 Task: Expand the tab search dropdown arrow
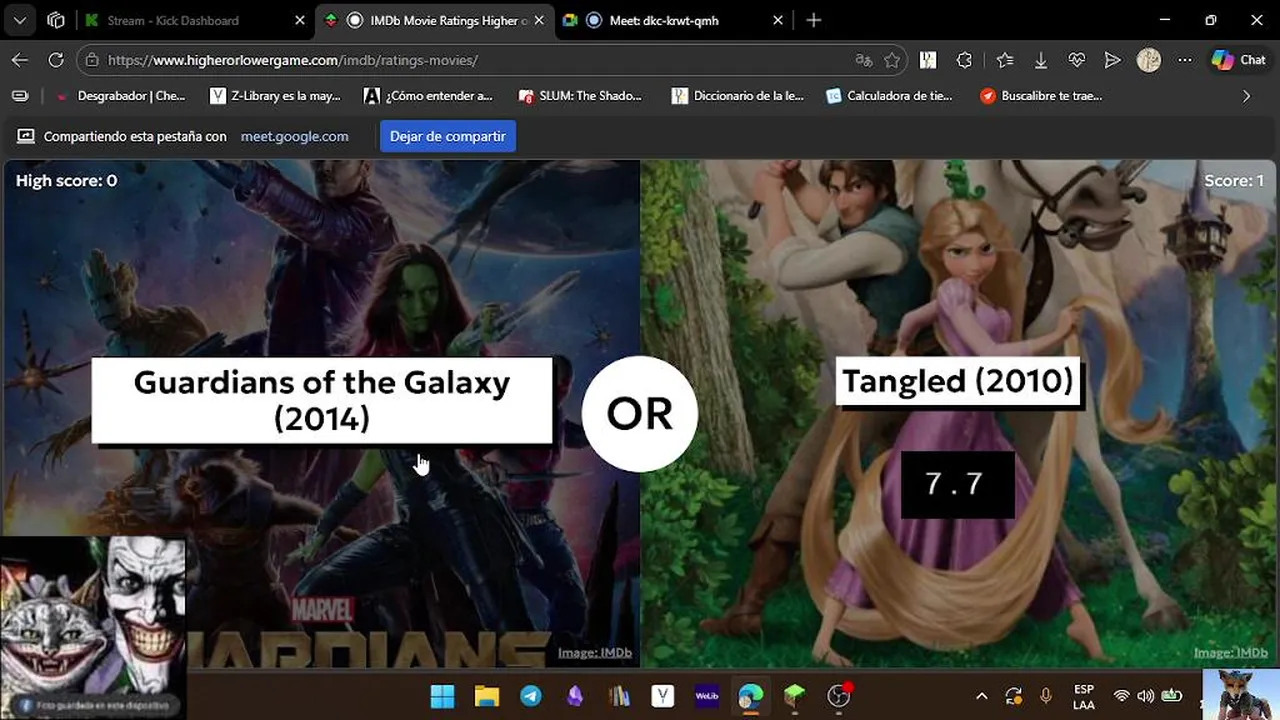pos(20,20)
